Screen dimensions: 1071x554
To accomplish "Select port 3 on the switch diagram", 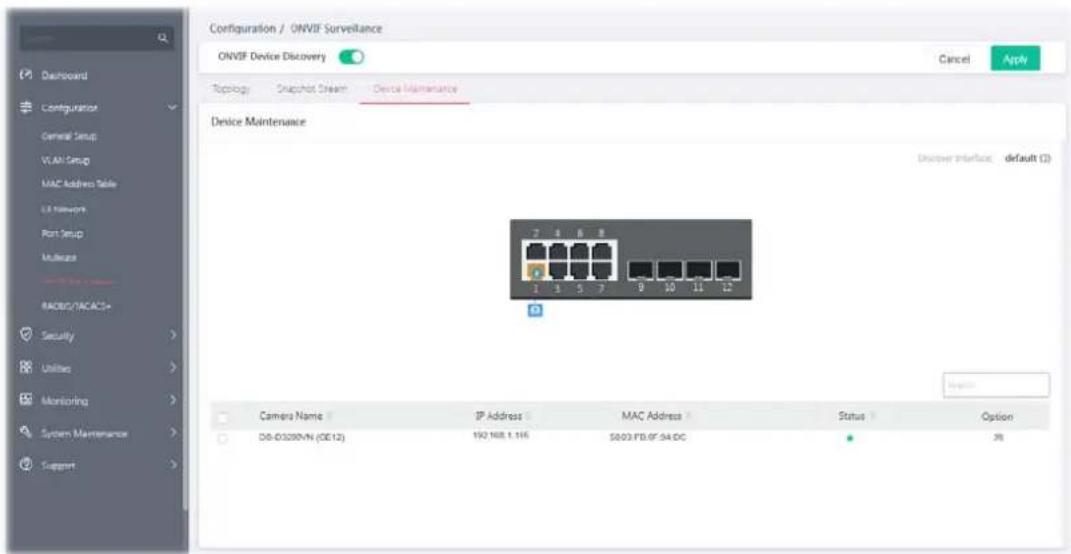I will tap(557, 271).
